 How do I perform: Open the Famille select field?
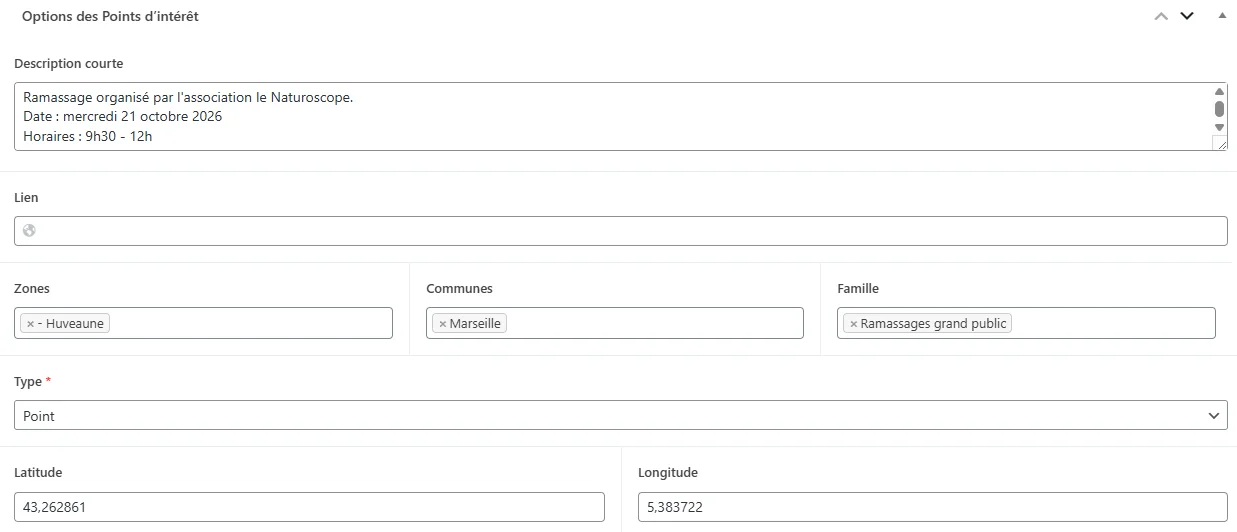point(1026,323)
